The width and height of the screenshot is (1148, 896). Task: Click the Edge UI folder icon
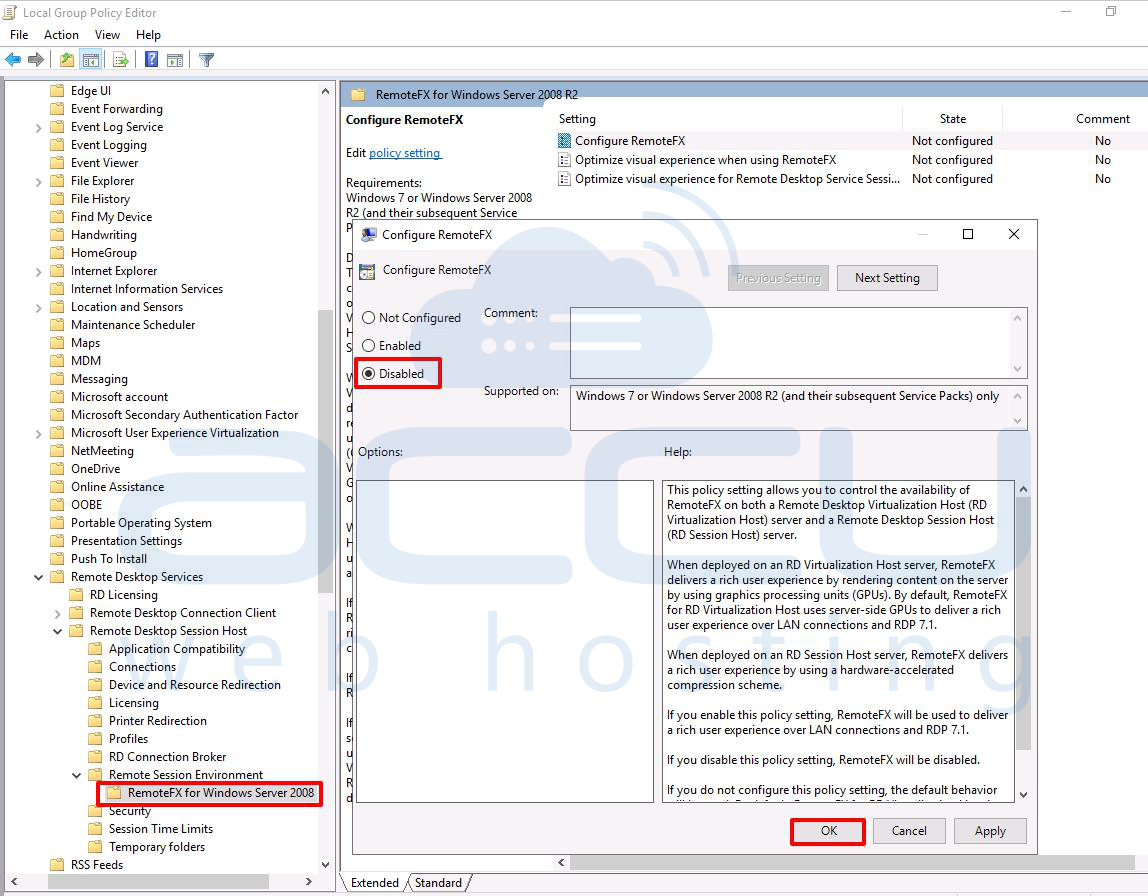click(57, 91)
